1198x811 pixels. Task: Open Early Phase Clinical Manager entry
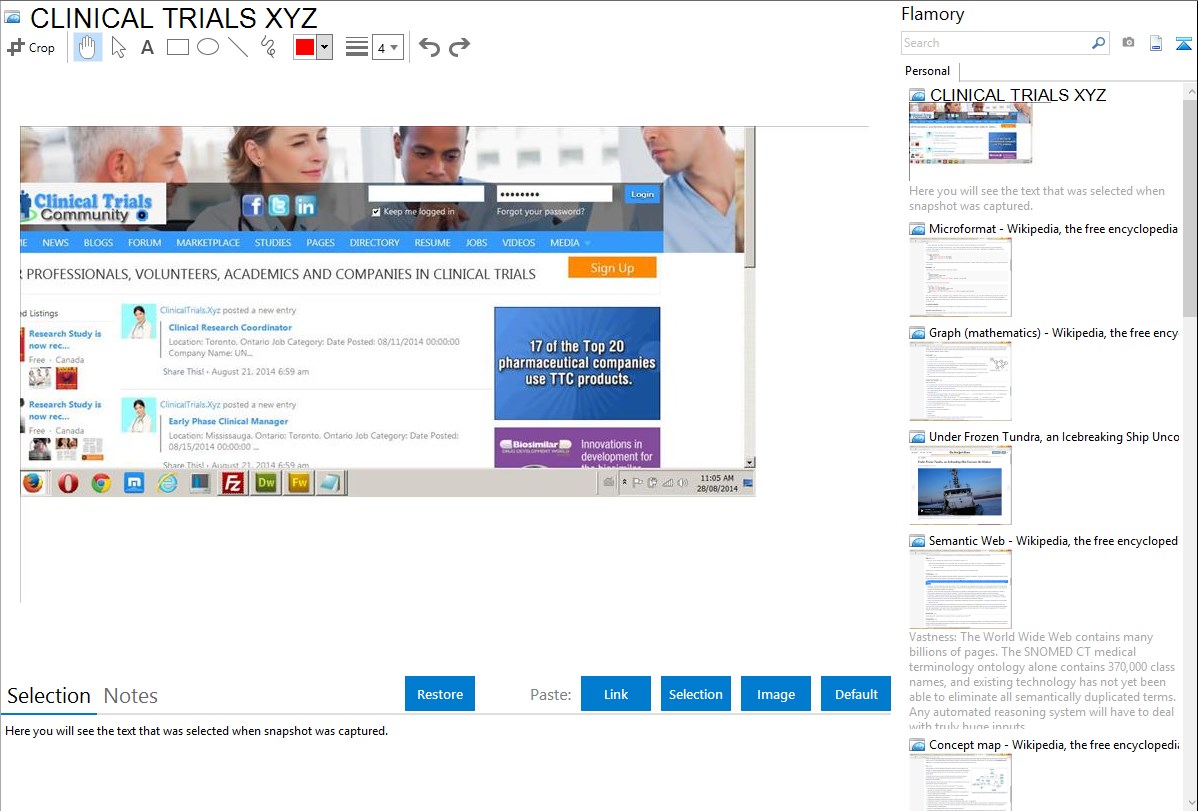tap(228, 421)
